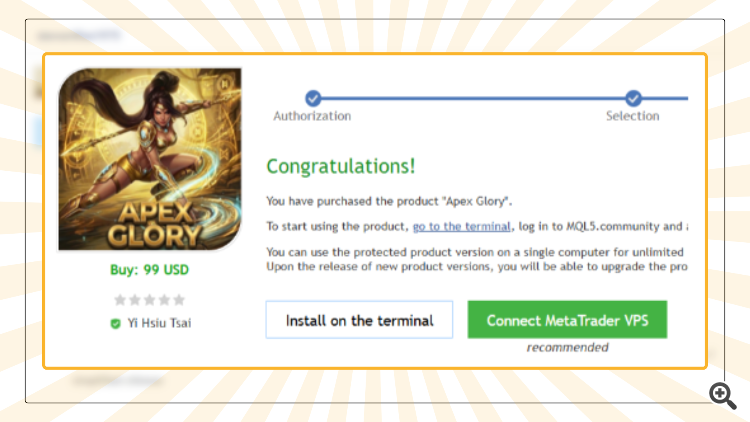
Task: Open seller Yi Hsiu Tsai profile
Action: click(159, 323)
